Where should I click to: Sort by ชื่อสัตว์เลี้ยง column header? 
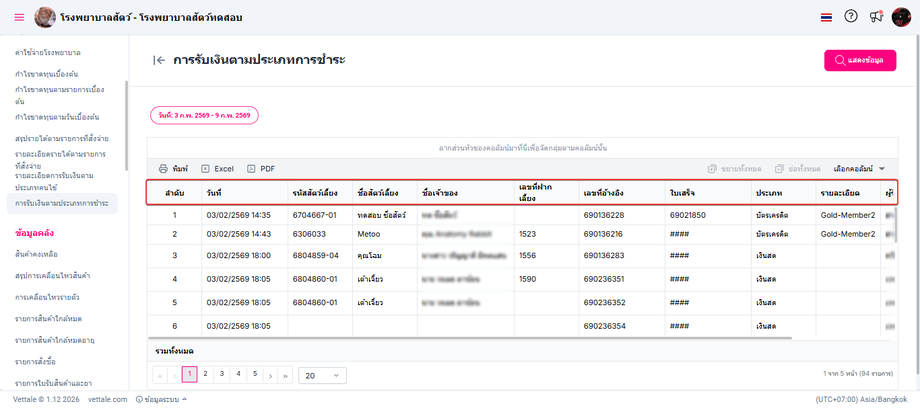[384, 193]
